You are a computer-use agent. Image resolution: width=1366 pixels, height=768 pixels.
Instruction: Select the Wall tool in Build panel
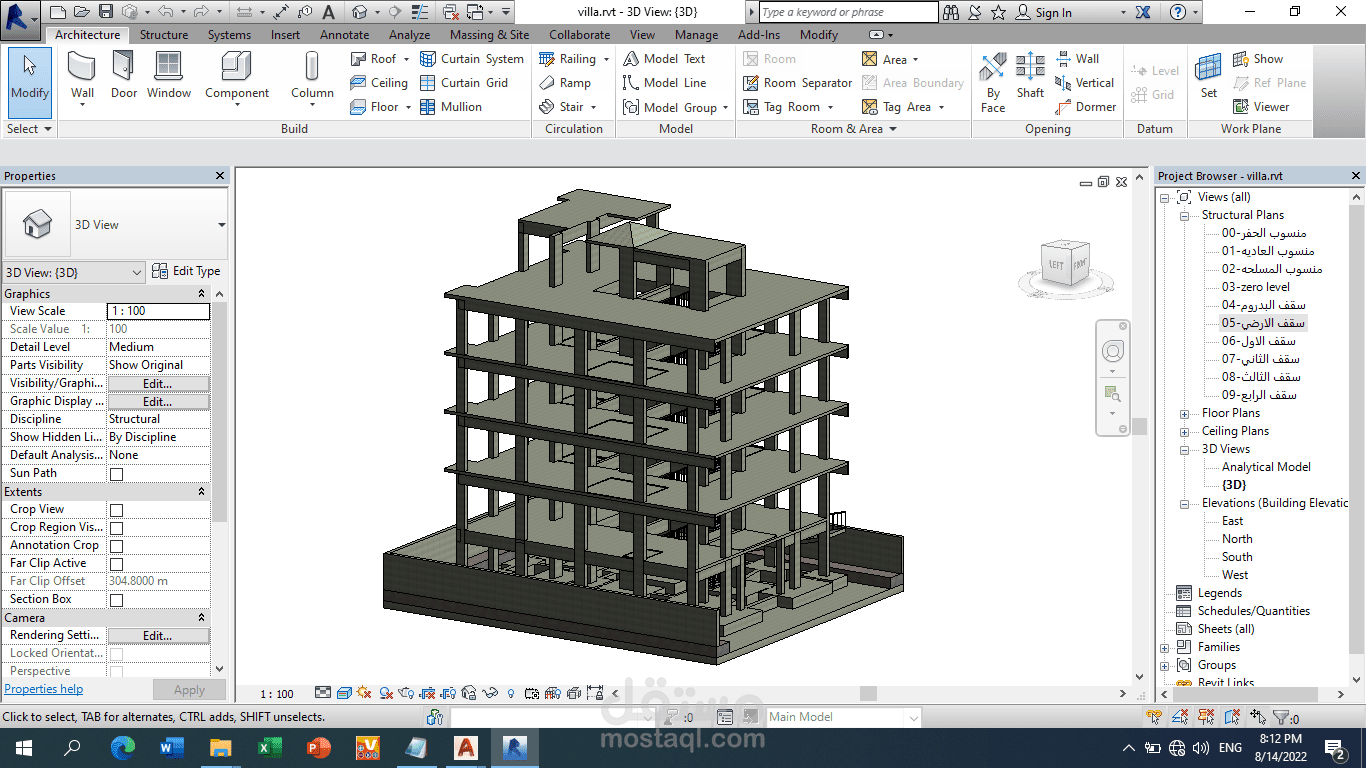click(82, 76)
